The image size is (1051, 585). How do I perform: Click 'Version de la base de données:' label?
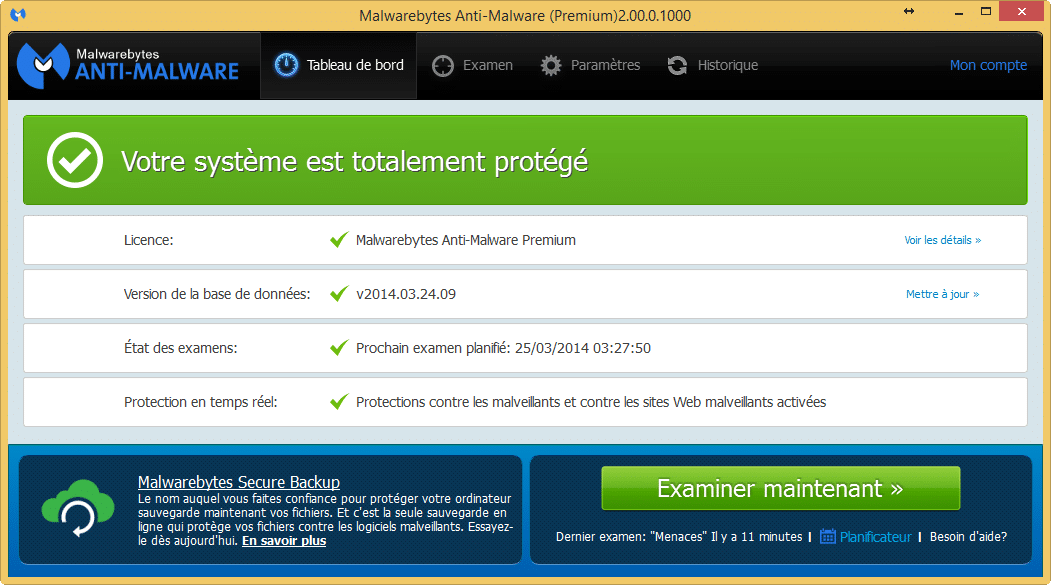coord(217,294)
